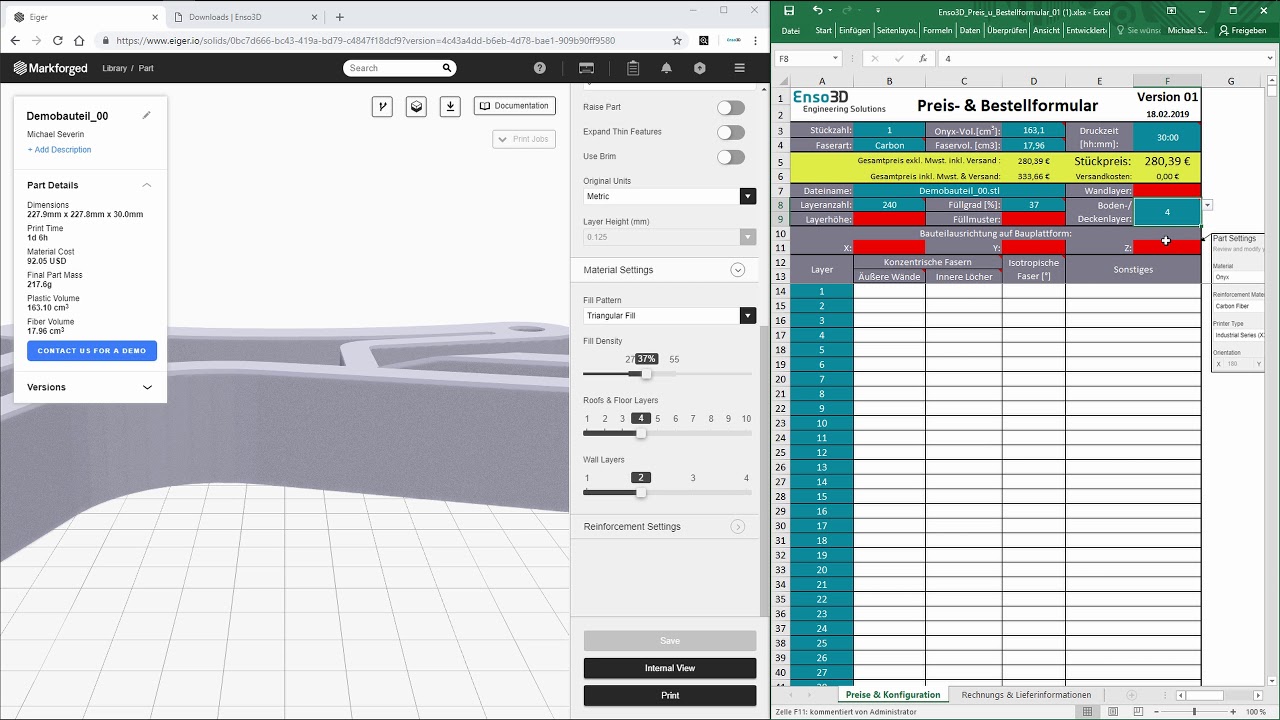Click the 3D cube view icon
Screen dimensions: 1280x720
click(x=416, y=107)
